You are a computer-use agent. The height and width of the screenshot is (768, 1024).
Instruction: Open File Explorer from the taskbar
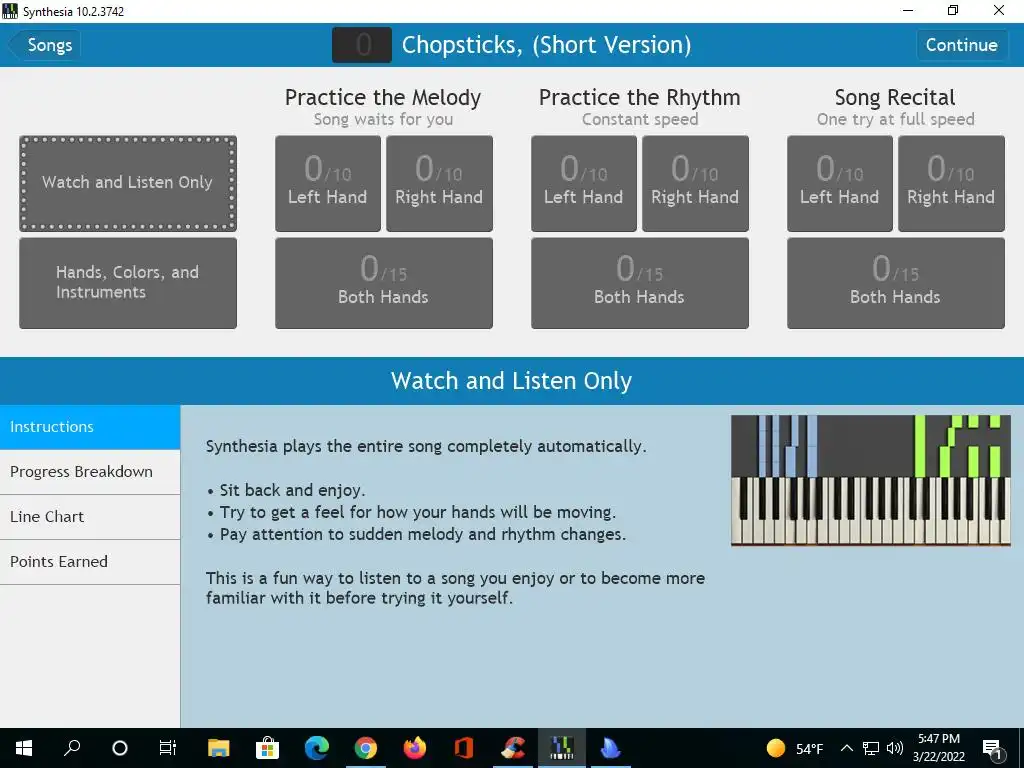pyautogui.click(x=219, y=748)
